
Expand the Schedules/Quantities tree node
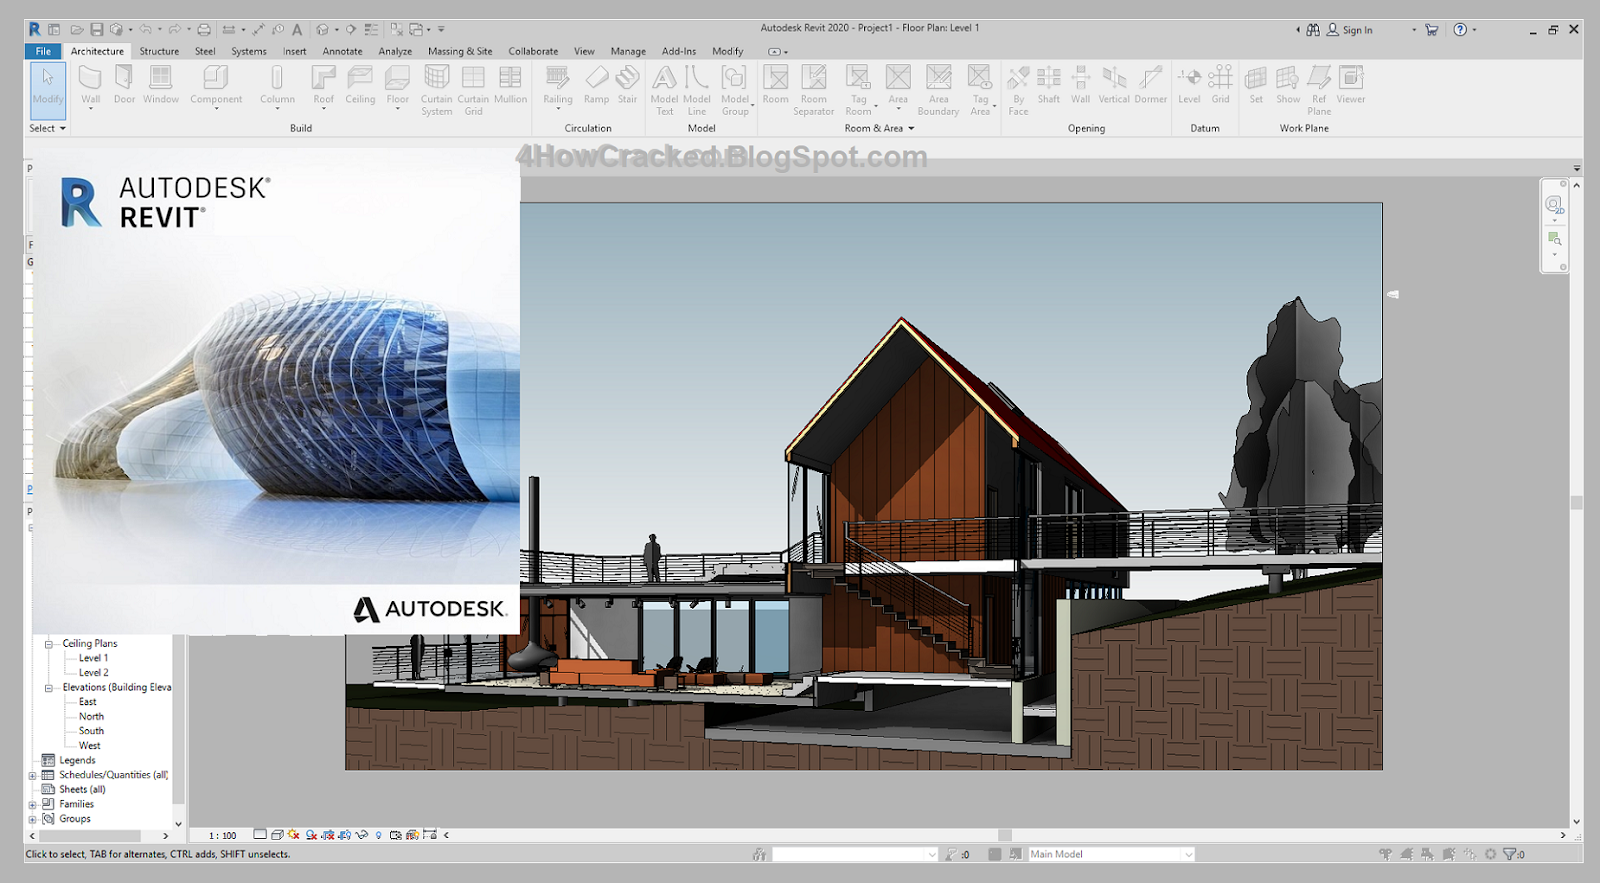pyautogui.click(x=32, y=776)
